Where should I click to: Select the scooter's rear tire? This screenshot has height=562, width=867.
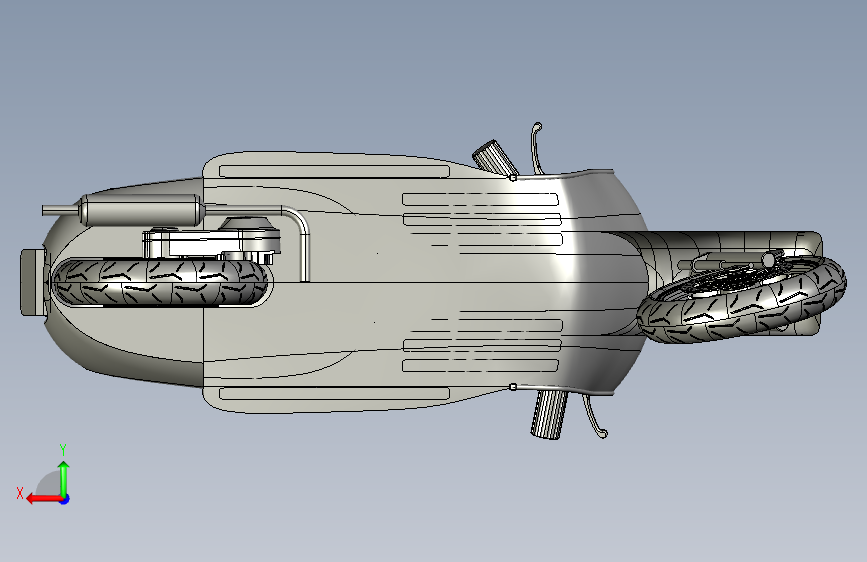[x=160, y=282]
